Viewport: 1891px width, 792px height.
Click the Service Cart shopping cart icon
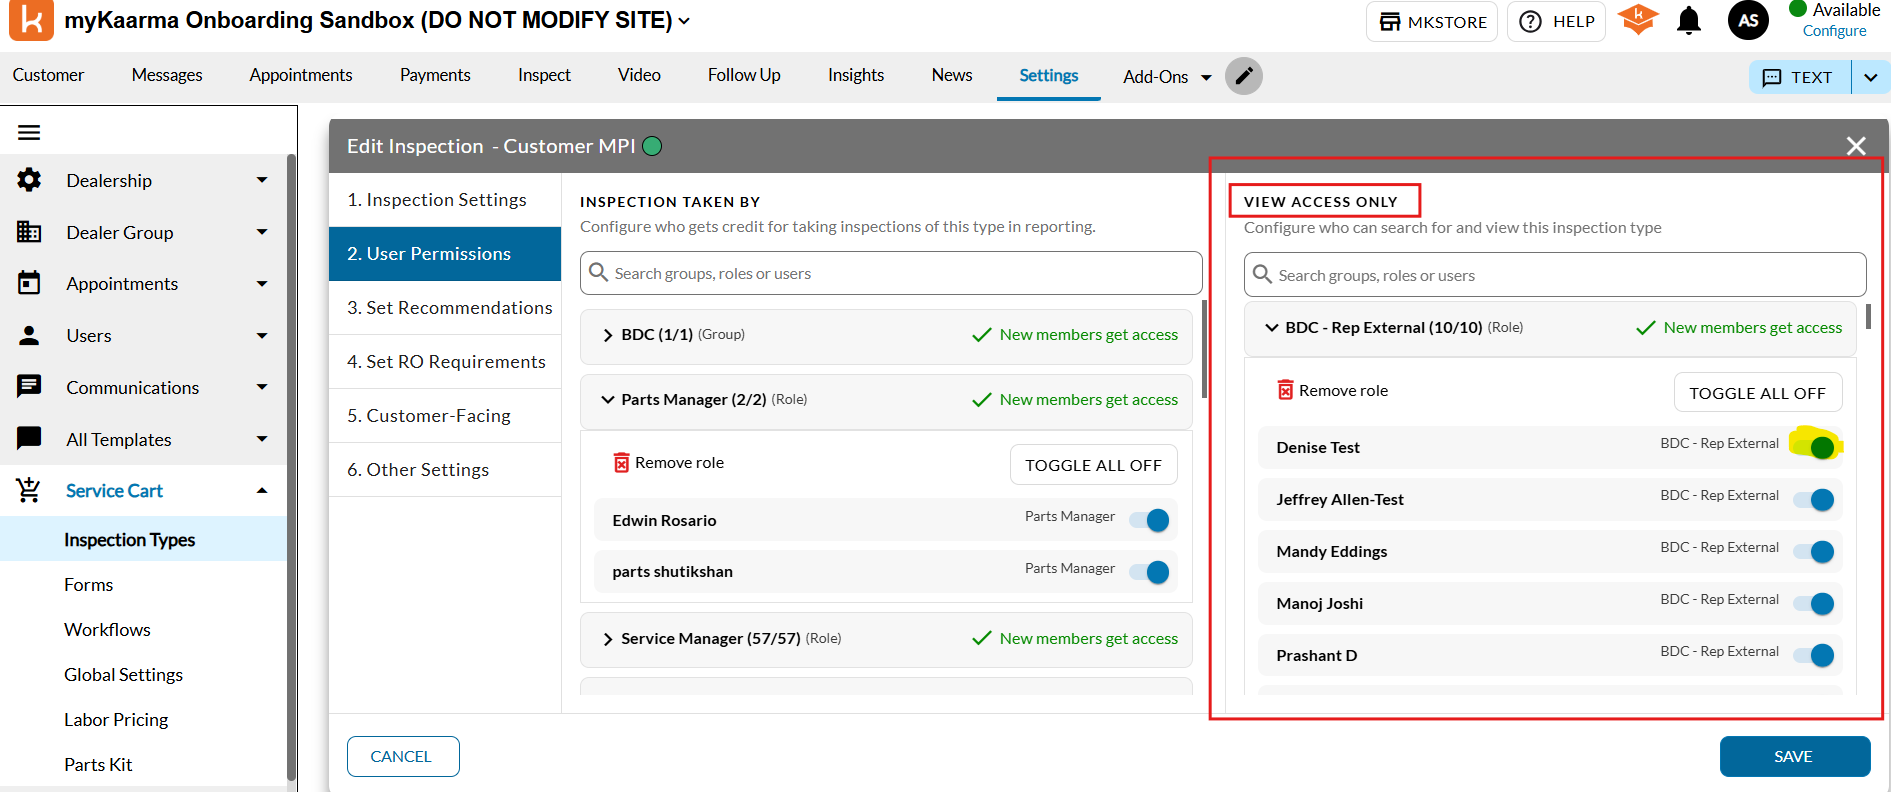click(29, 490)
